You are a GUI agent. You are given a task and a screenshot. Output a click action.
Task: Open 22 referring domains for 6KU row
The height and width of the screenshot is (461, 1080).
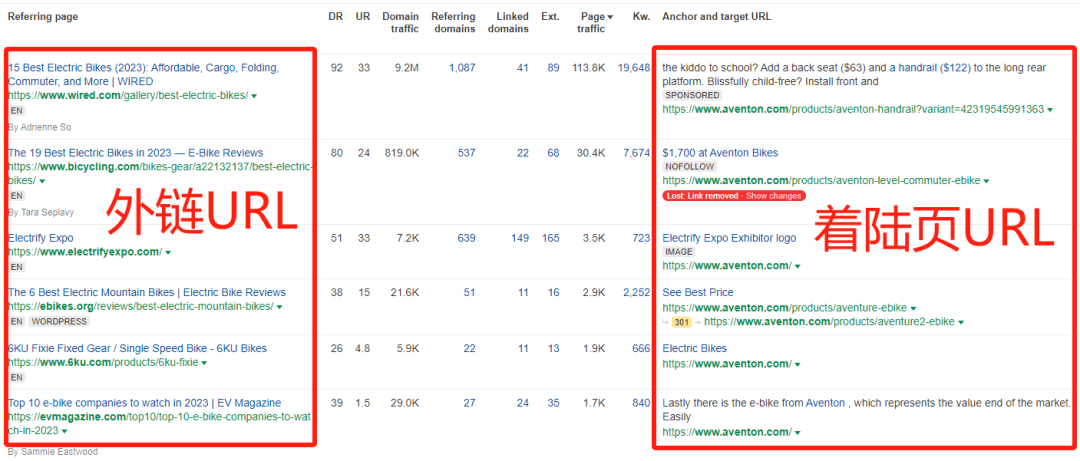coord(469,349)
